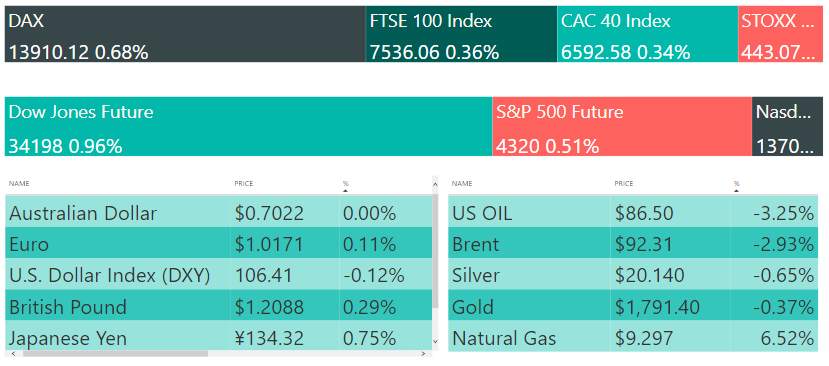Select the FTSE 100 Index tile
Image resolution: width=829 pixels, height=366 pixels.
pyautogui.click(x=461, y=34)
